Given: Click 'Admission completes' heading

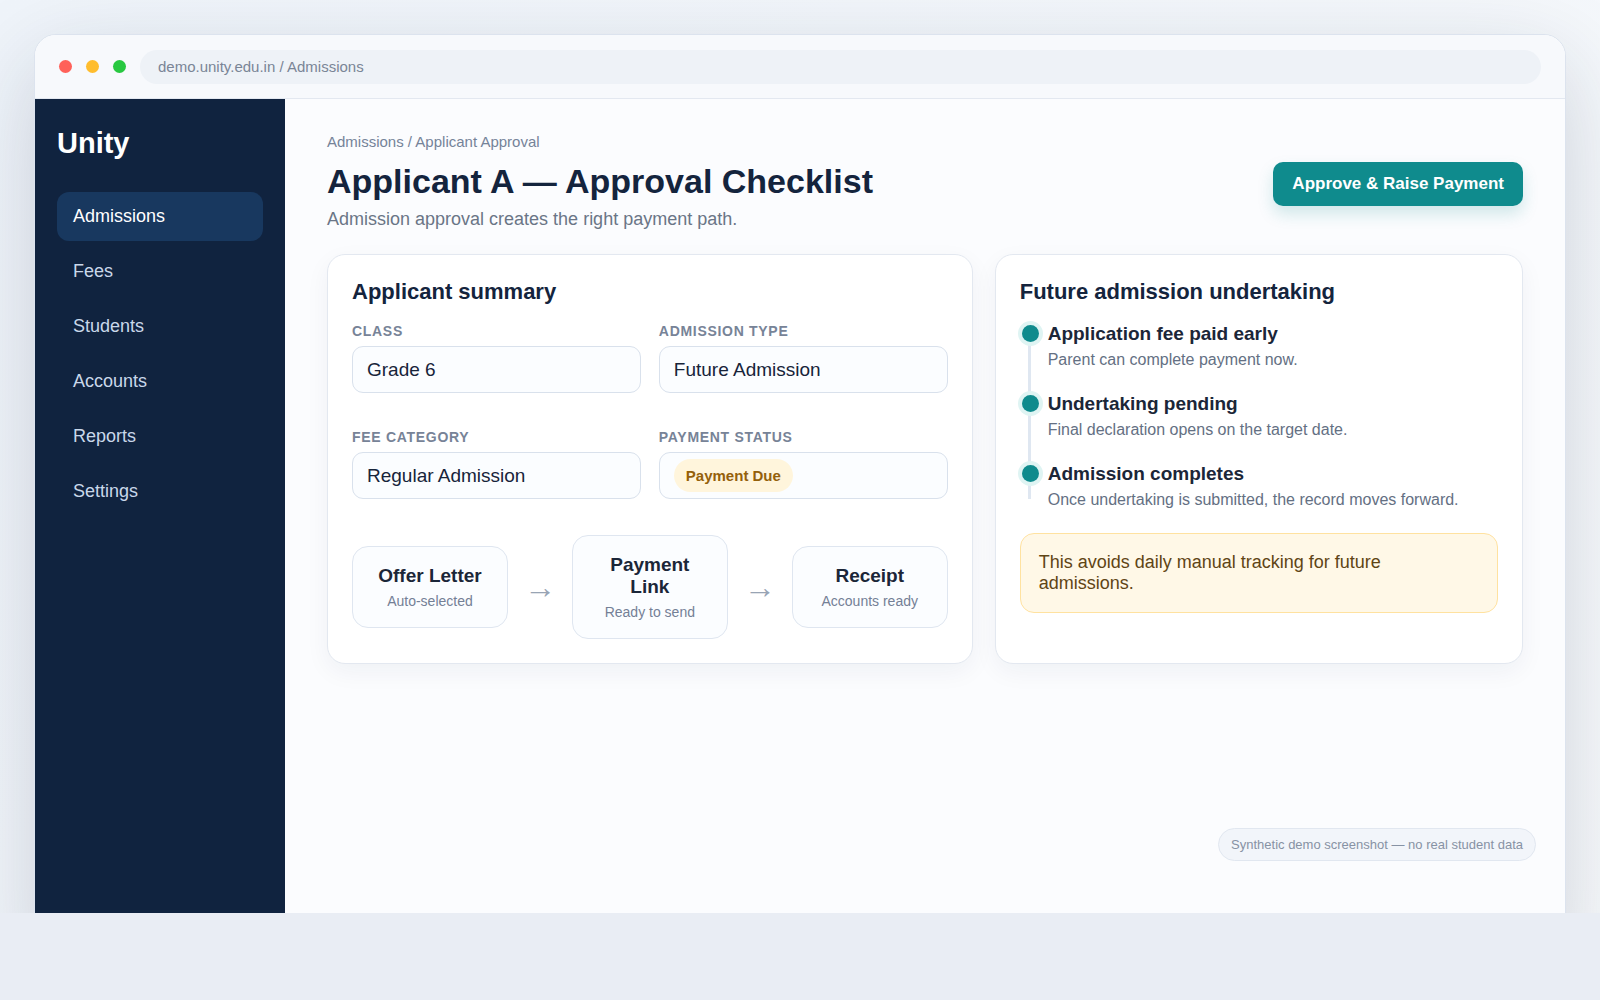Looking at the screenshot, I should [x=1146, y=474].
